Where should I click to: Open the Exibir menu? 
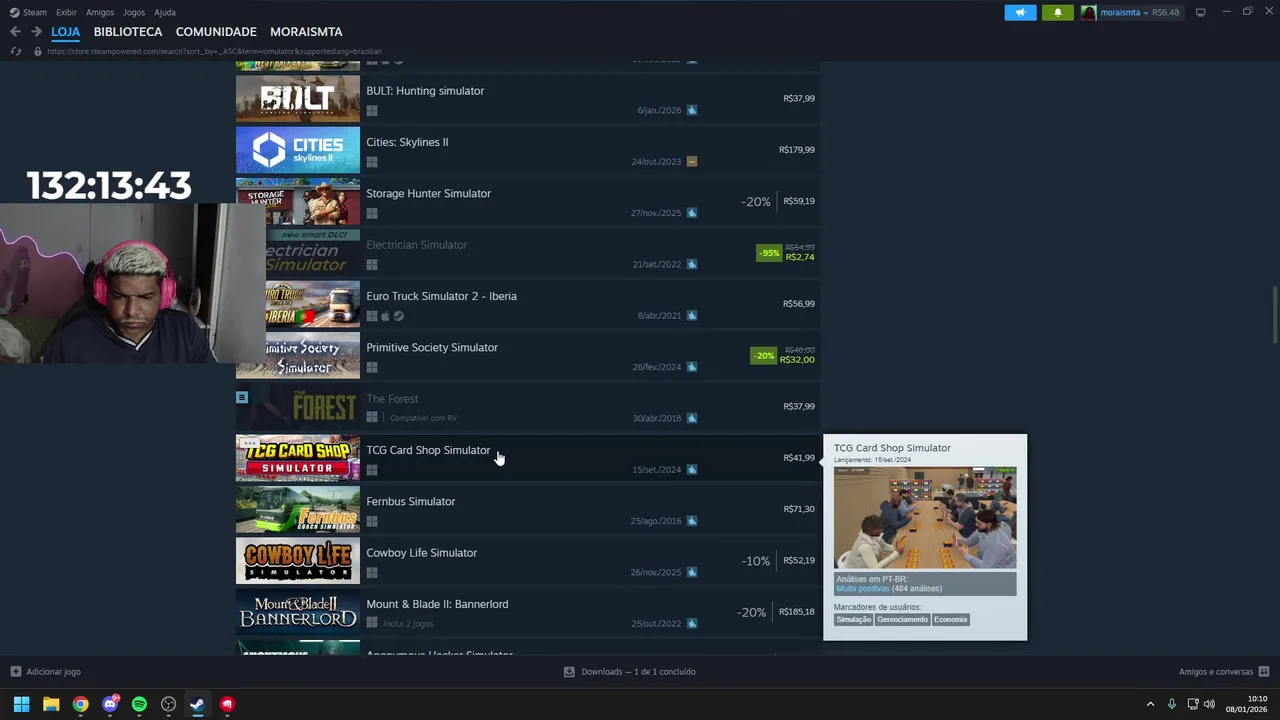pos(66,12)
